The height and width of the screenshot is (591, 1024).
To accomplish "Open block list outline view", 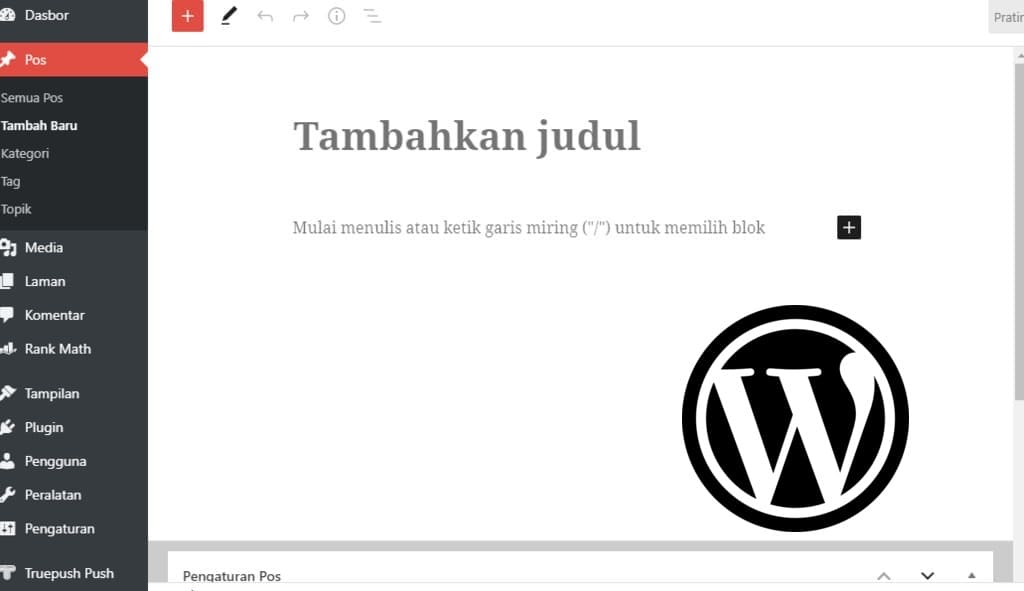I will [x=372, y=16].
